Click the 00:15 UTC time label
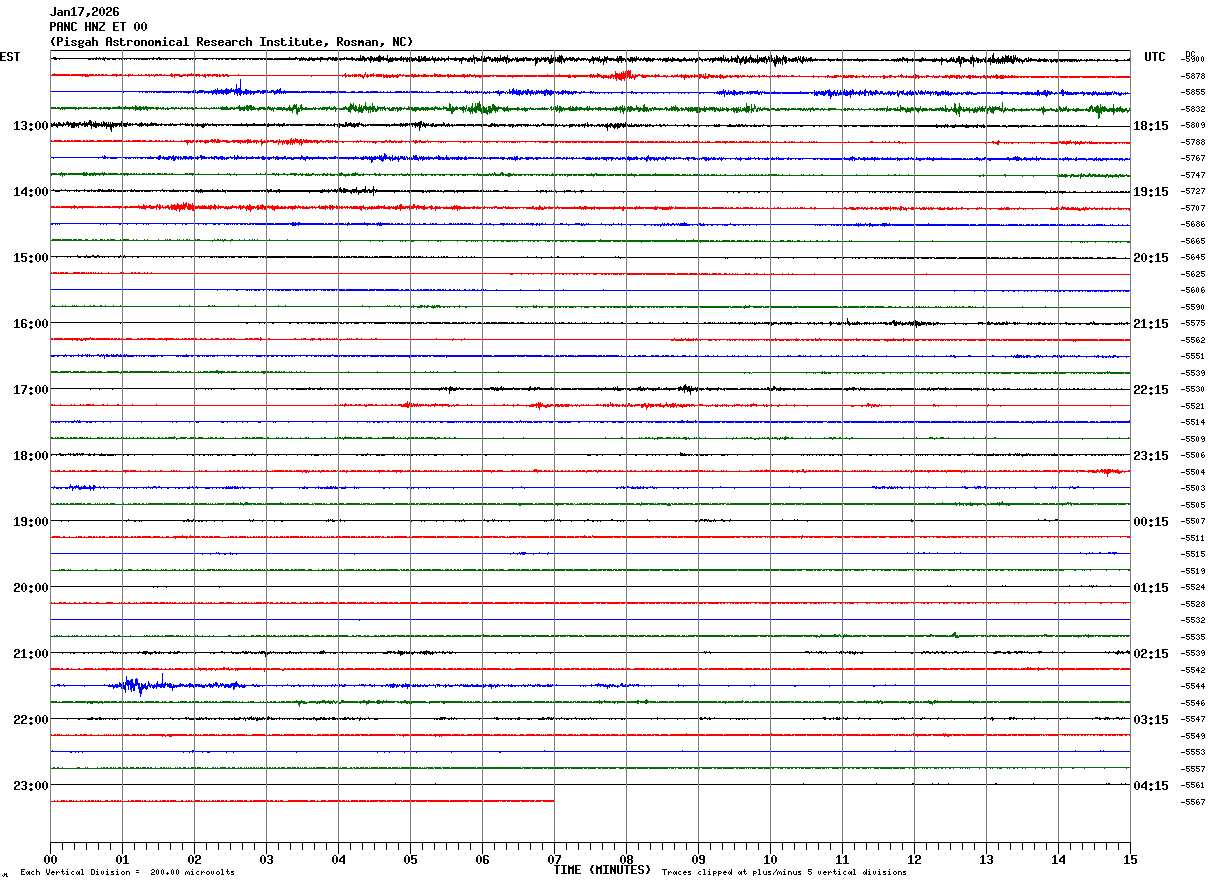This screenshot has height=886, width=1210. point(1151,522)
